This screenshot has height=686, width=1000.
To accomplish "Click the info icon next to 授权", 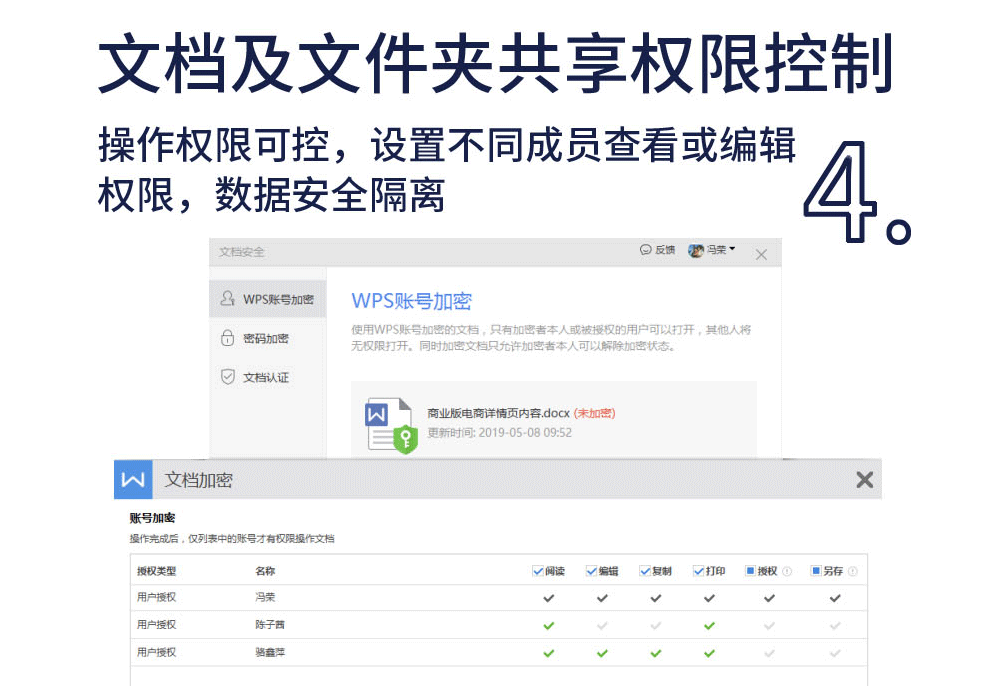I will point(787,572).
